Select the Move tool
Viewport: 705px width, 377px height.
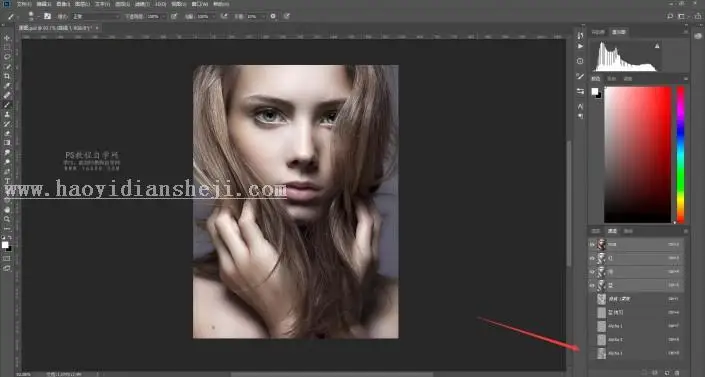coord(7,38)
